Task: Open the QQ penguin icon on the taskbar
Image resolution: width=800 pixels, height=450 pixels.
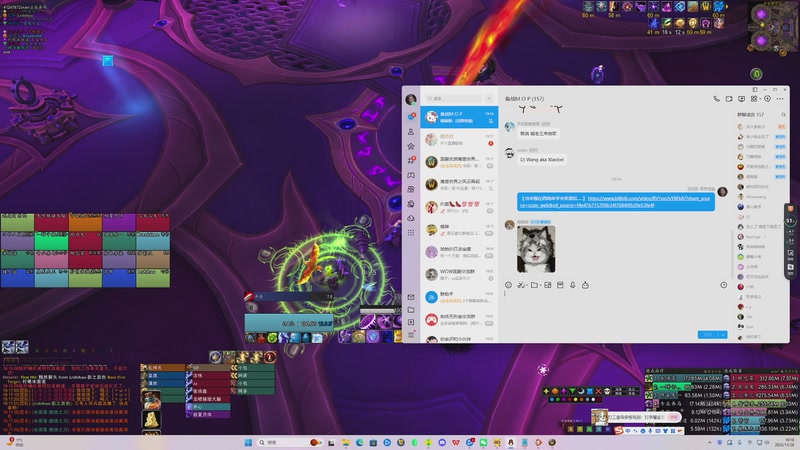Action: pyautogui.click(x=510, y=442)
